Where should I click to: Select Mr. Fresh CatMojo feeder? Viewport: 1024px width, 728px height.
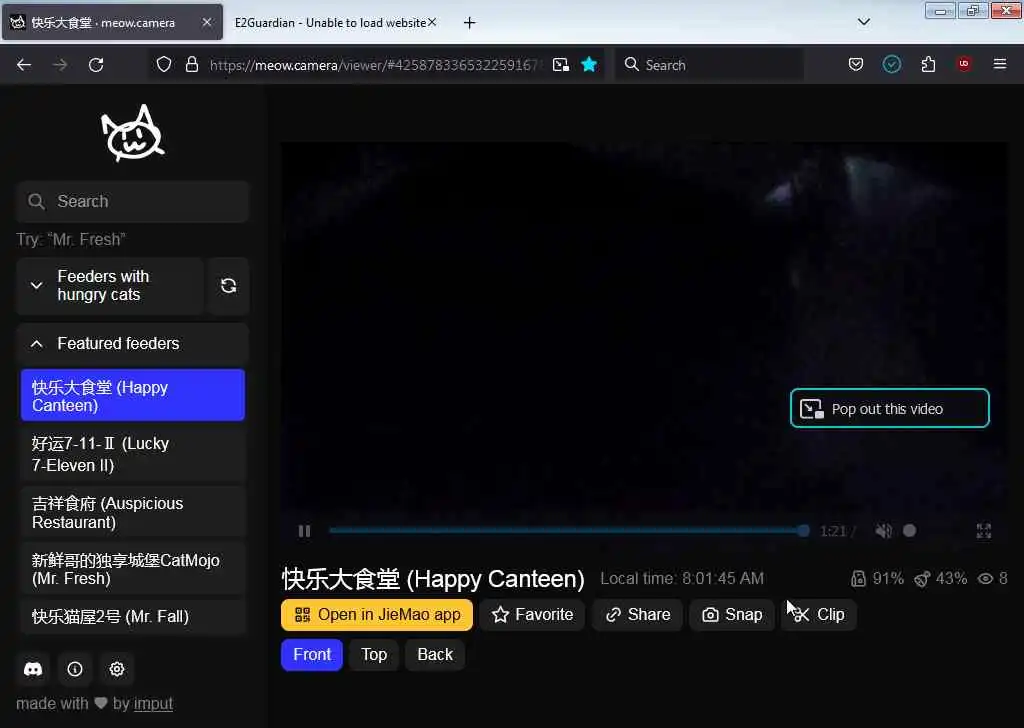point(133,569)
